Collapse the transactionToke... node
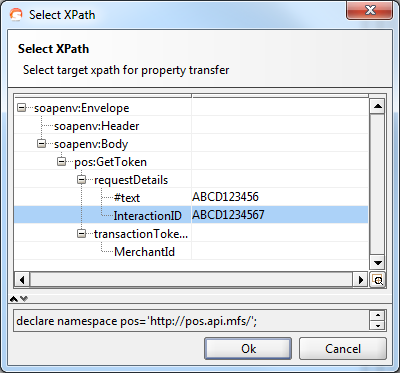 82,234
